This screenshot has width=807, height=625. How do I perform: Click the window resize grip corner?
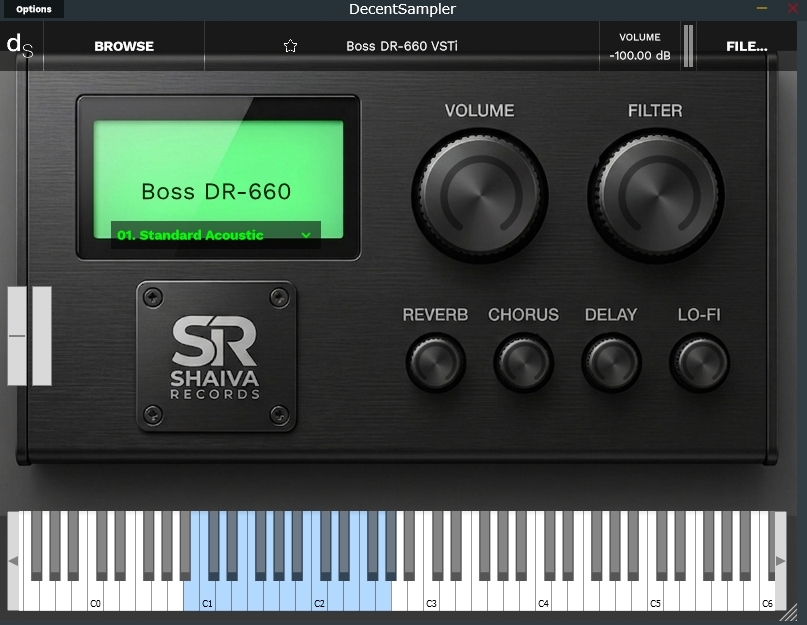tap(788, 613)
